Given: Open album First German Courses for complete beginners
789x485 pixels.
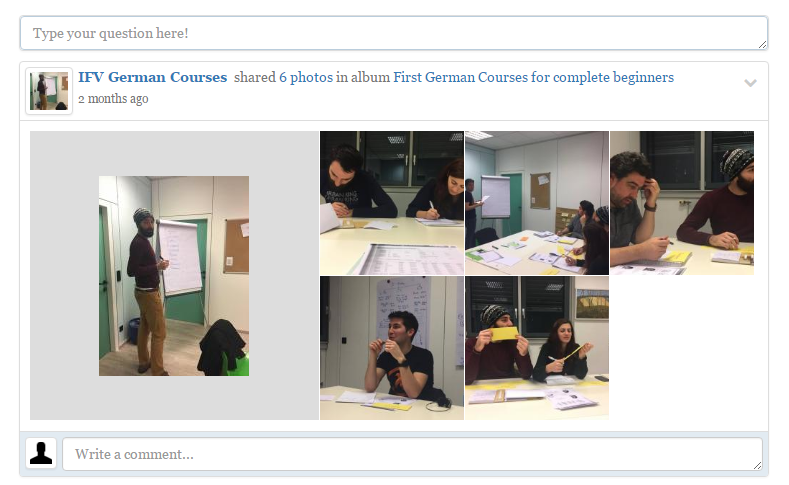Looking at the screenshot, I should coord(533,77).
